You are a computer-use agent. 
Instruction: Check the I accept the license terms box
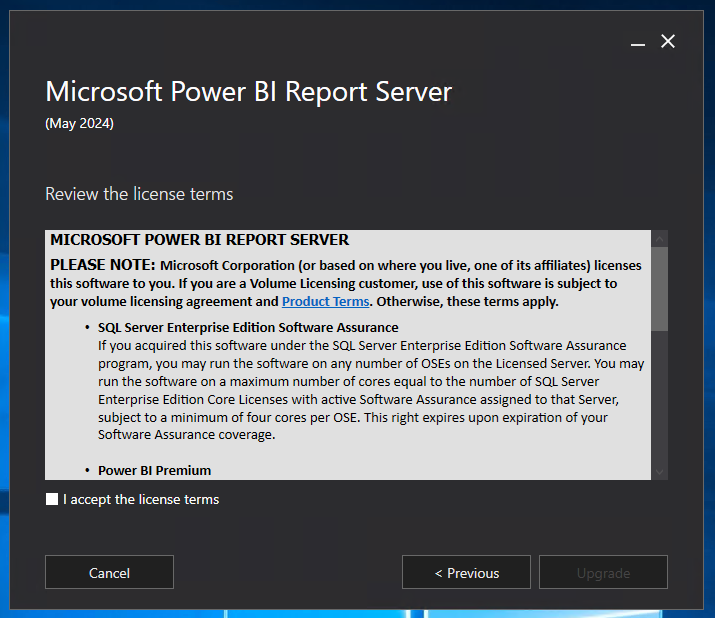(x=52, y=499)
